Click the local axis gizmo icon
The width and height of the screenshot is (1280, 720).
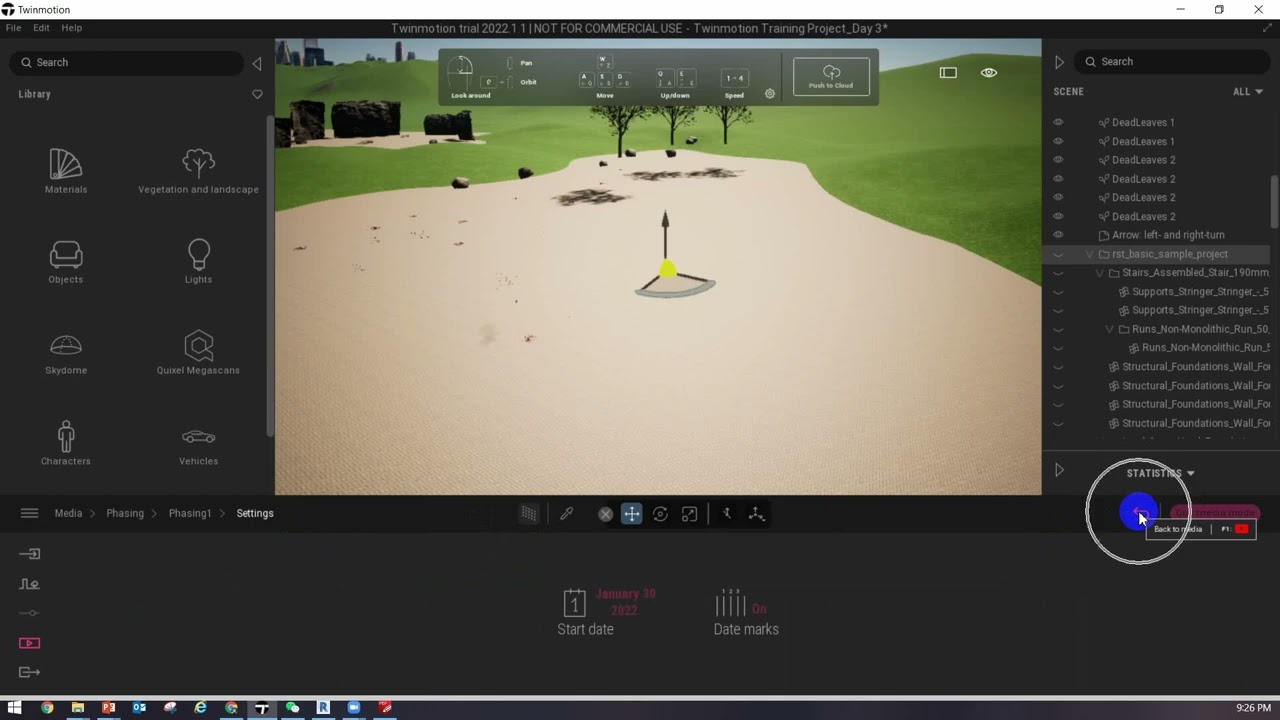tap(757, 513)
